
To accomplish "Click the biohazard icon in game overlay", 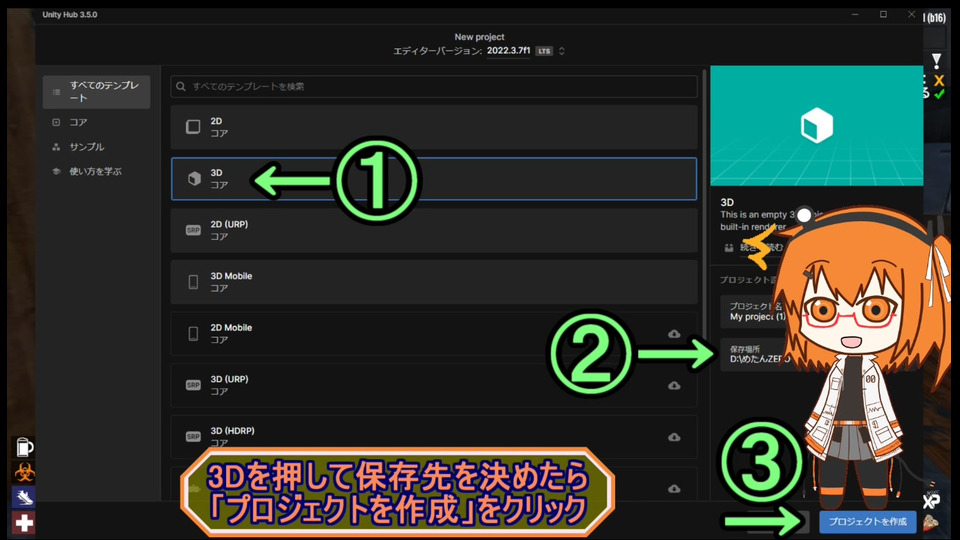I will tap(24, 473).
